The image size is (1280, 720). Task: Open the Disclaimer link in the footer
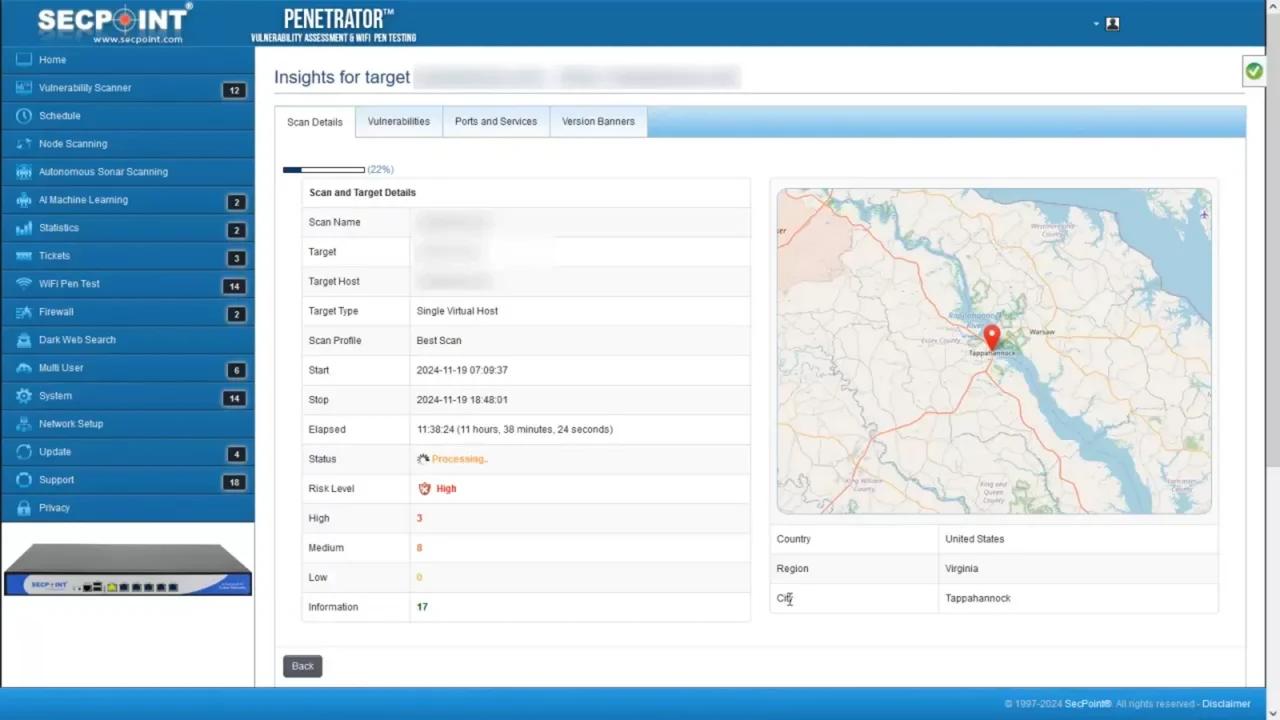(x=1226, y=703)
